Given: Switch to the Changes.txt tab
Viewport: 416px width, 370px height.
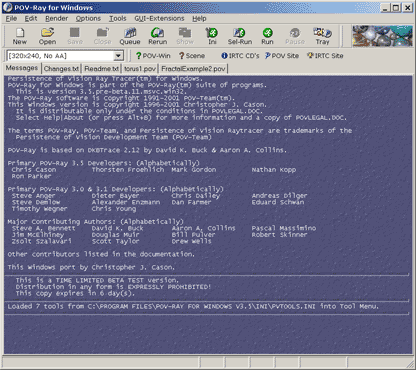Looking at the screenshot, I should pyautogui.click(x=61, y=69).
